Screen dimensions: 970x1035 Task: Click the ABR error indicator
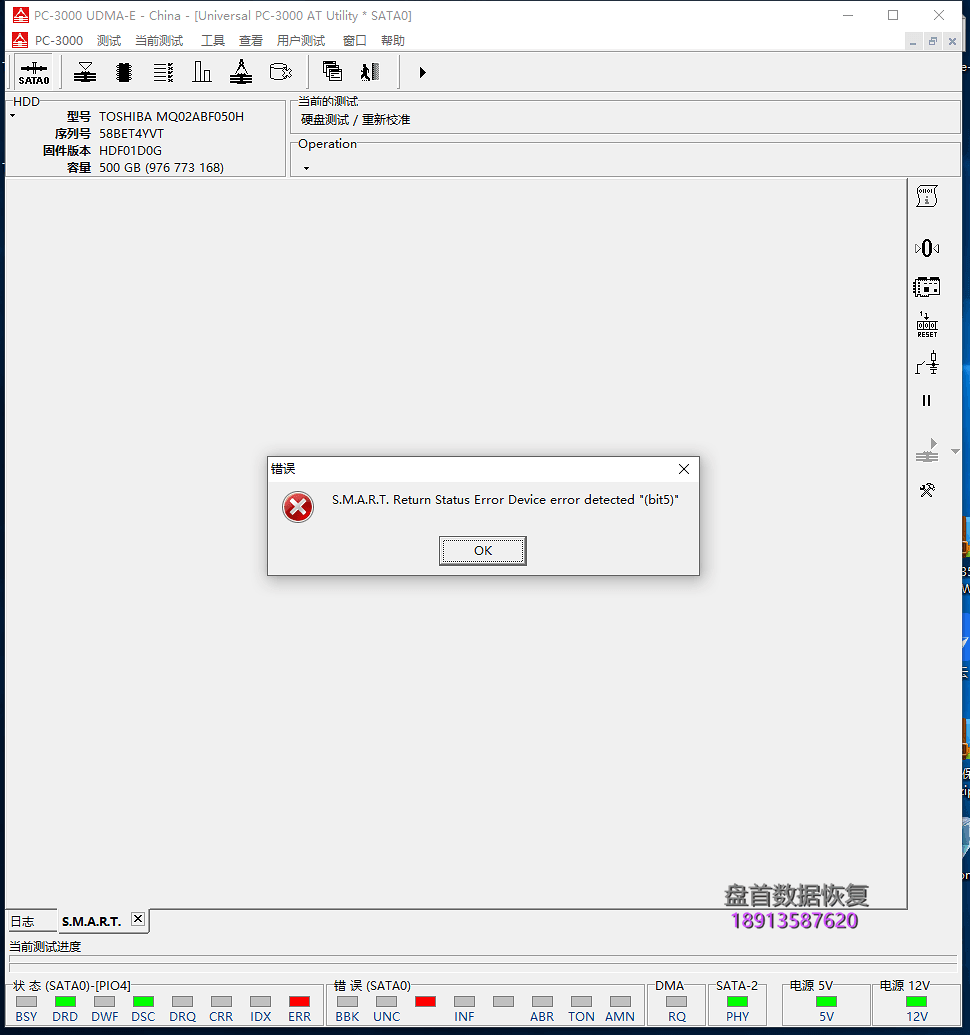point(542,1001)
